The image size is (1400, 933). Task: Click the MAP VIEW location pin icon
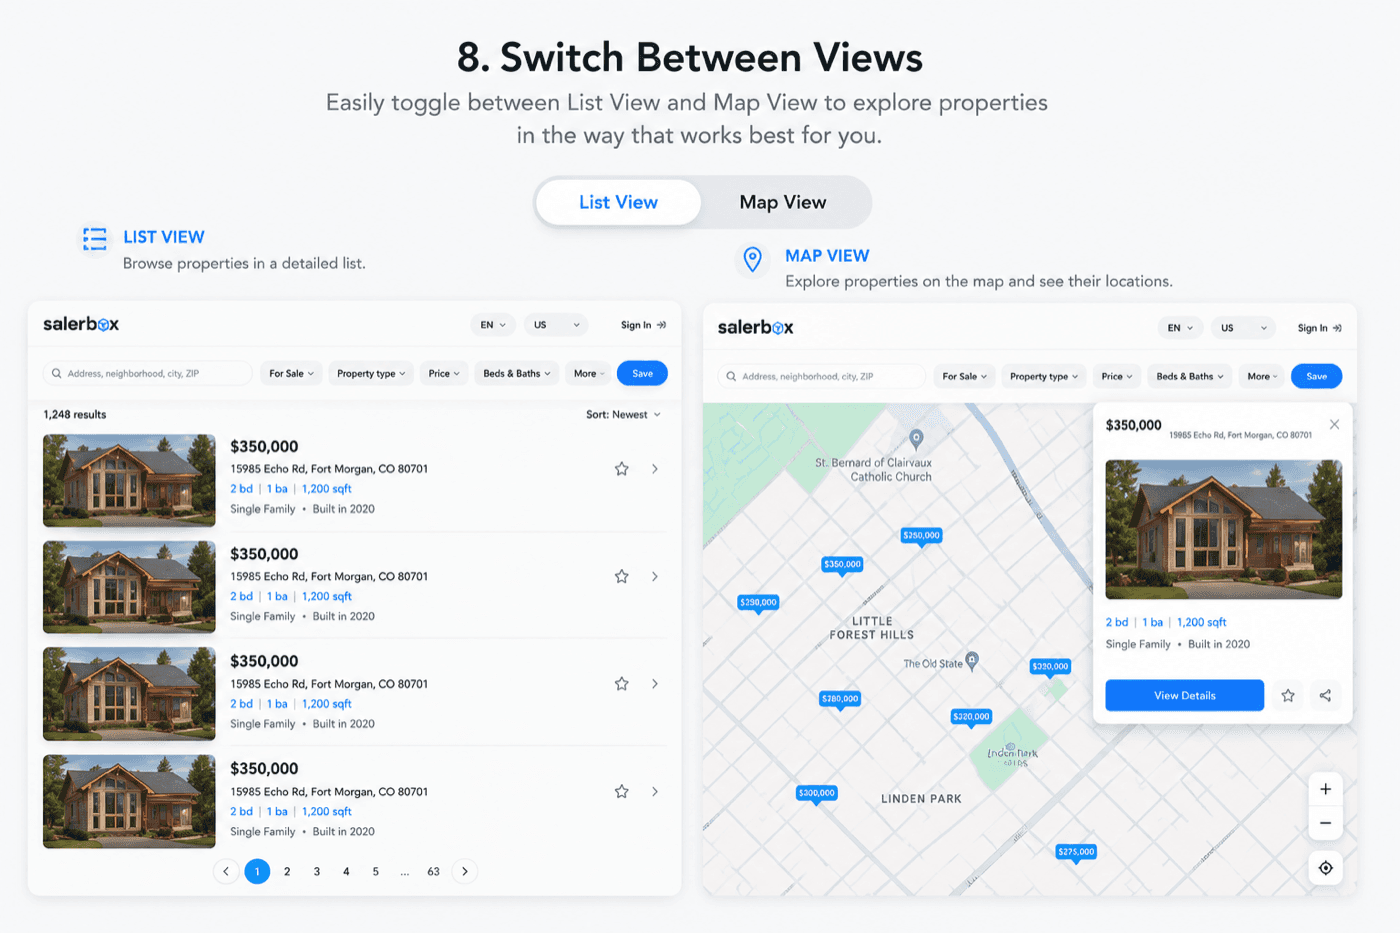pos(753,259)
